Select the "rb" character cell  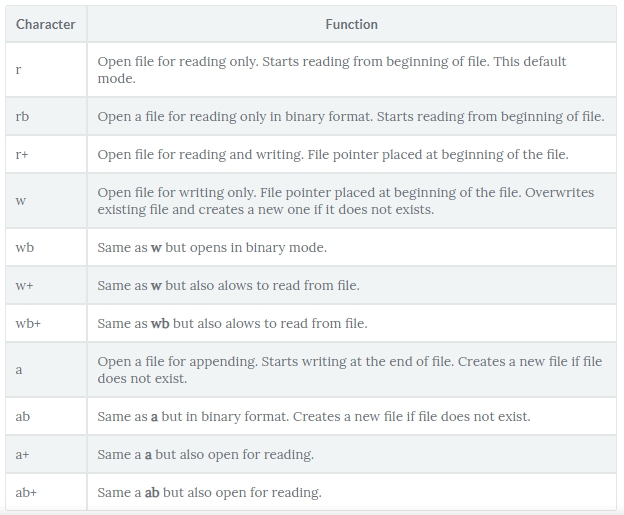pos(23,116)
